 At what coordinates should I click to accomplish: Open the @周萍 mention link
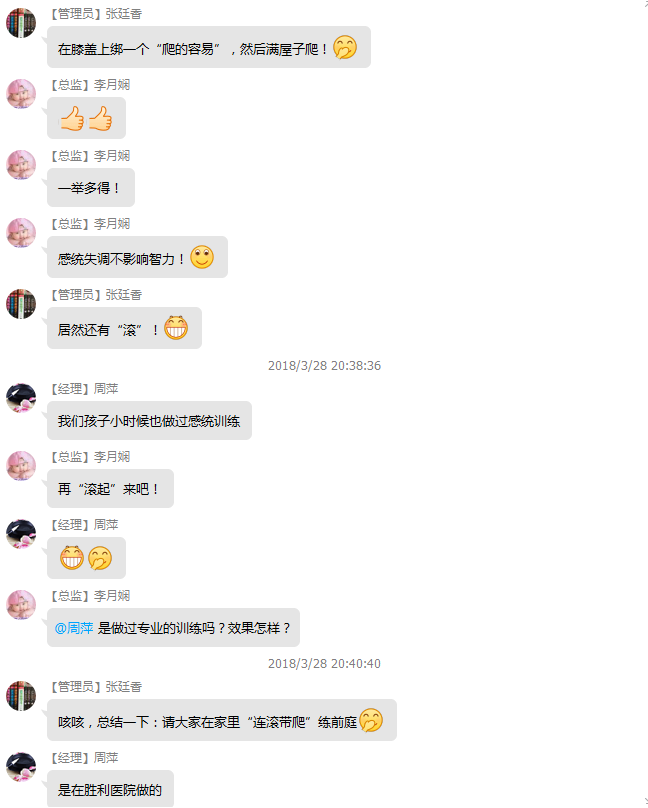[x=74, y=628]
